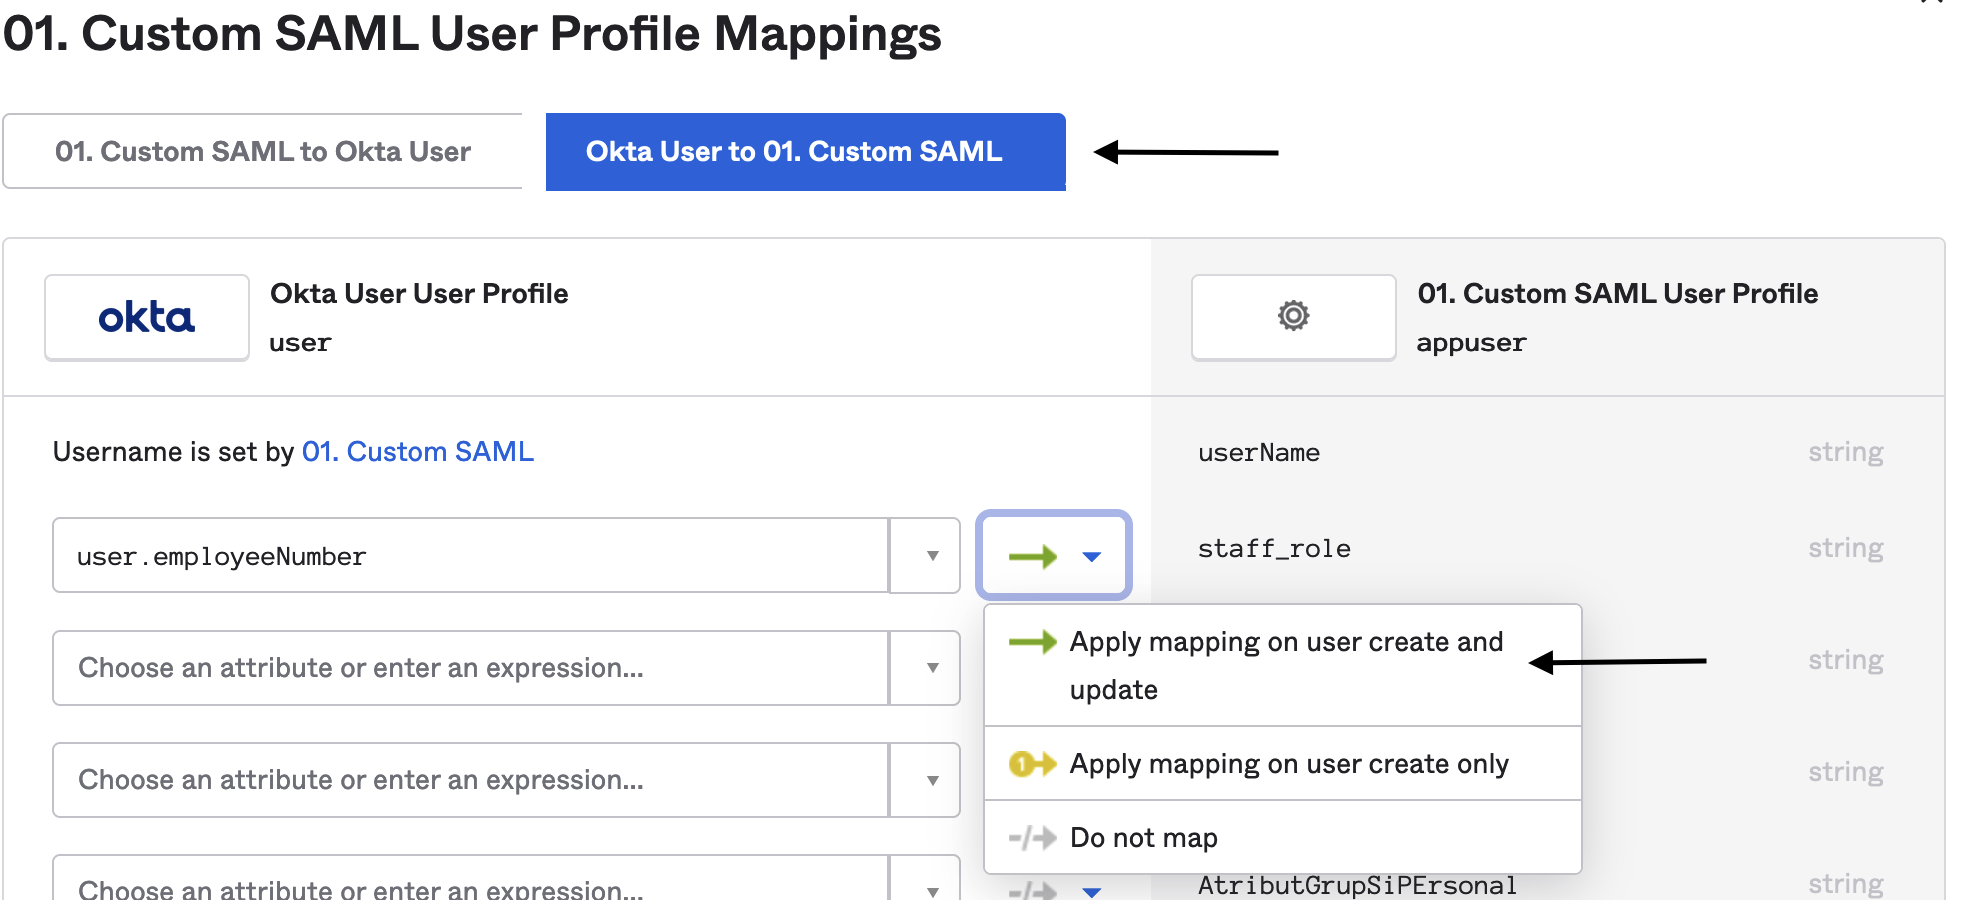Screen dimensions: 1968x900
Task: Select the yellow create-only mapping arrow icon
Action: click(x=1030, y=763)
